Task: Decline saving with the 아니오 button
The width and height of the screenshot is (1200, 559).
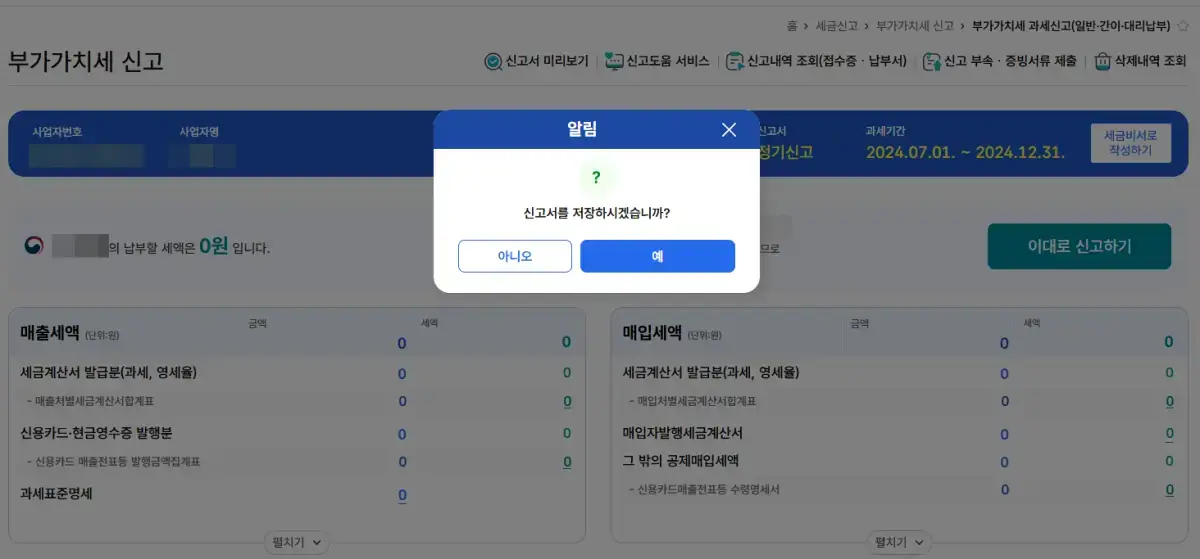Action: pos(515,256)
